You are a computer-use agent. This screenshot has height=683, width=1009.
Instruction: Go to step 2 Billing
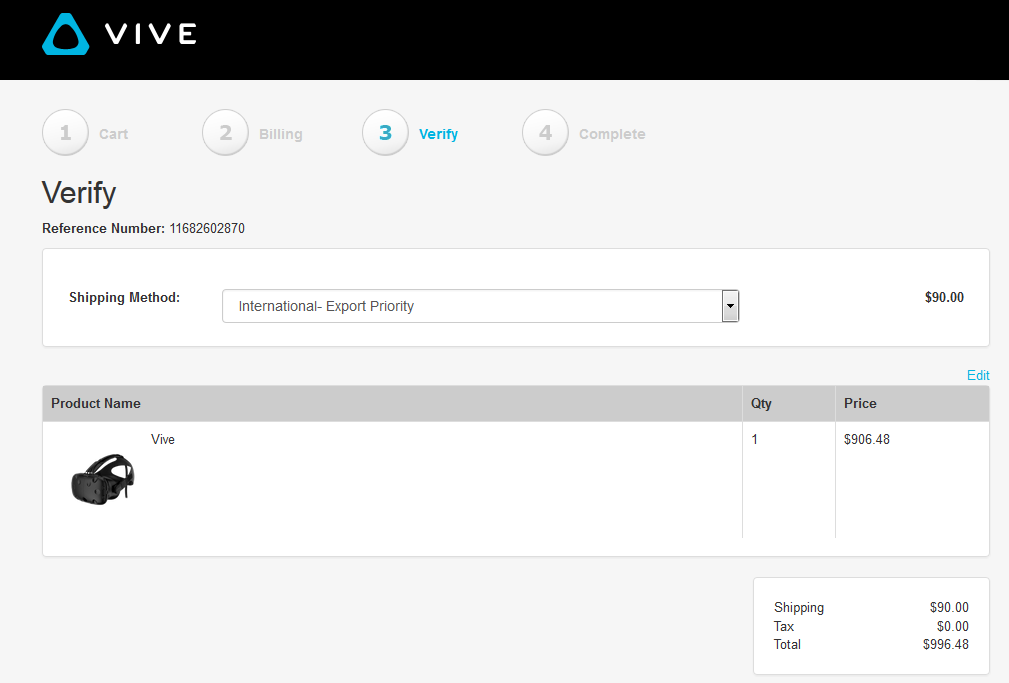(252, 133)
